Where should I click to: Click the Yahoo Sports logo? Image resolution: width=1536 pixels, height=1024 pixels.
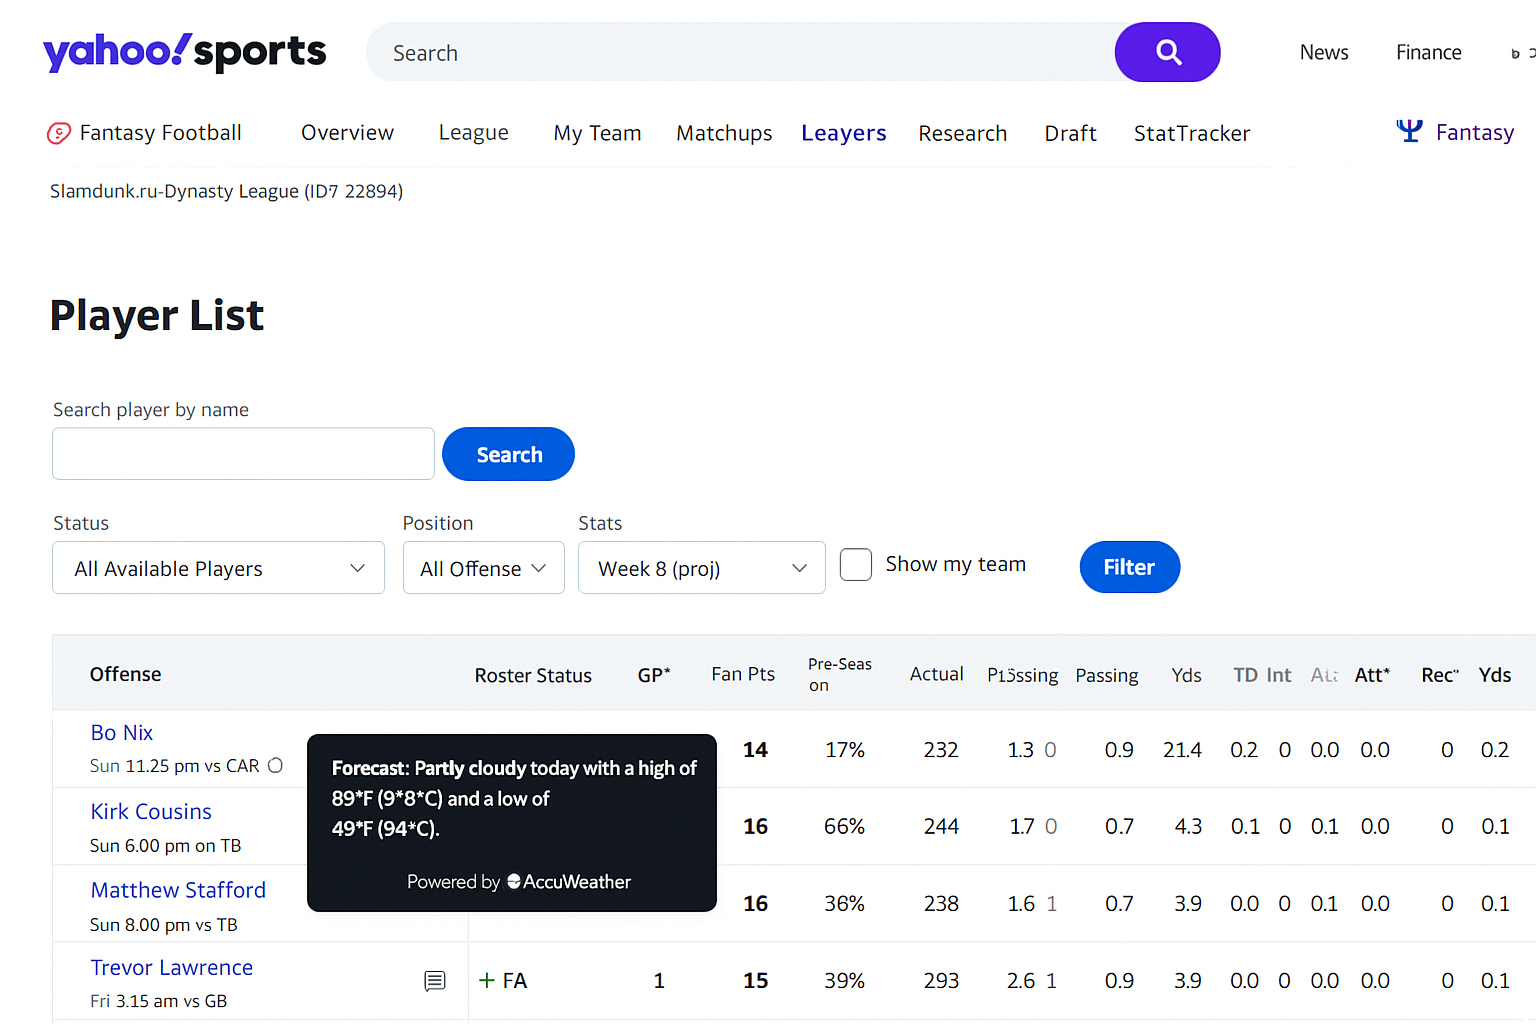click(185, 52)
